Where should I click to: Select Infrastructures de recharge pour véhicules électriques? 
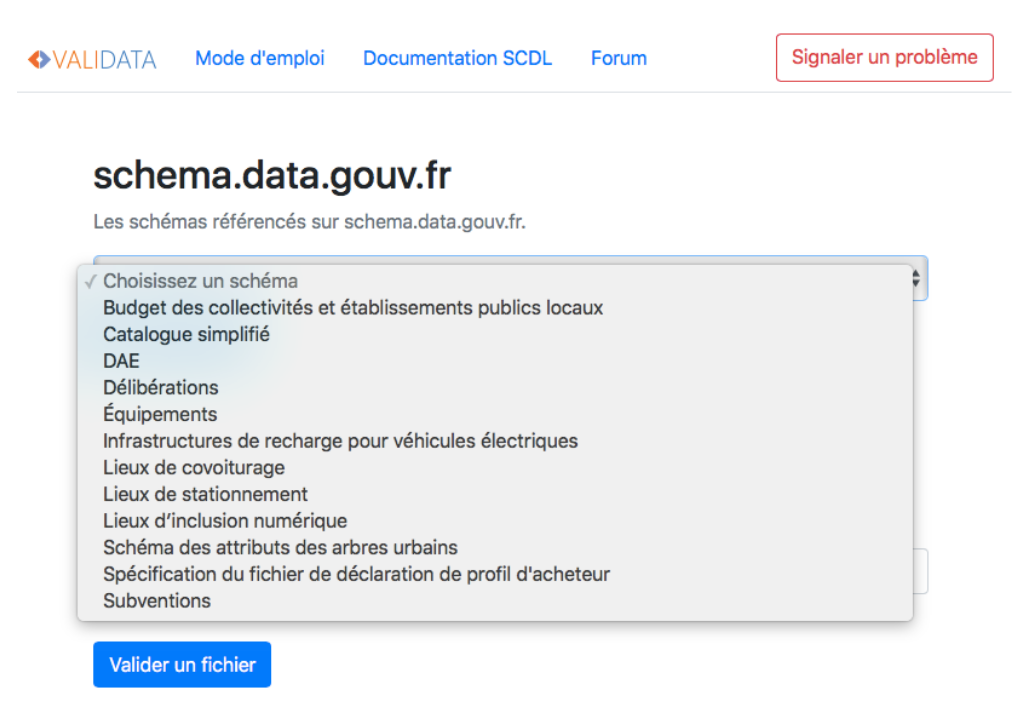[x=495, y=441]
